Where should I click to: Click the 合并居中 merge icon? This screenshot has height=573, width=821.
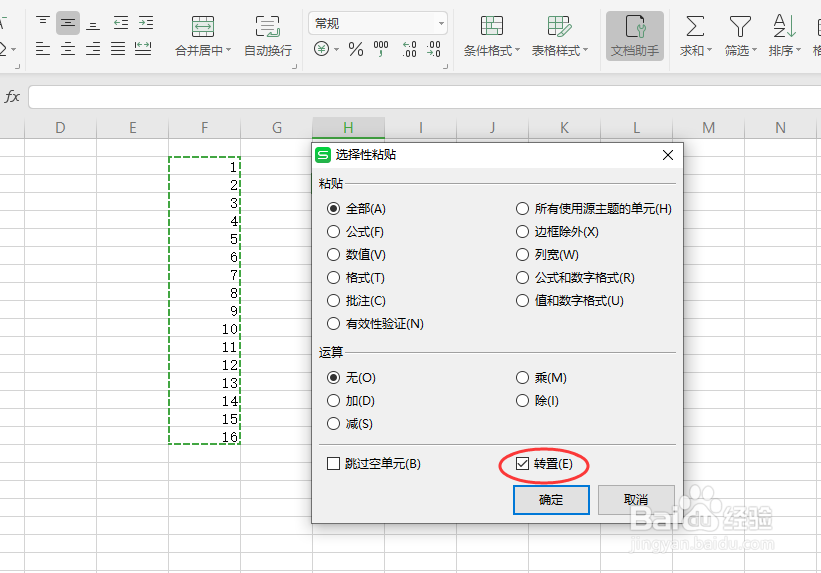pyautogui.click(x=203, y=26)
